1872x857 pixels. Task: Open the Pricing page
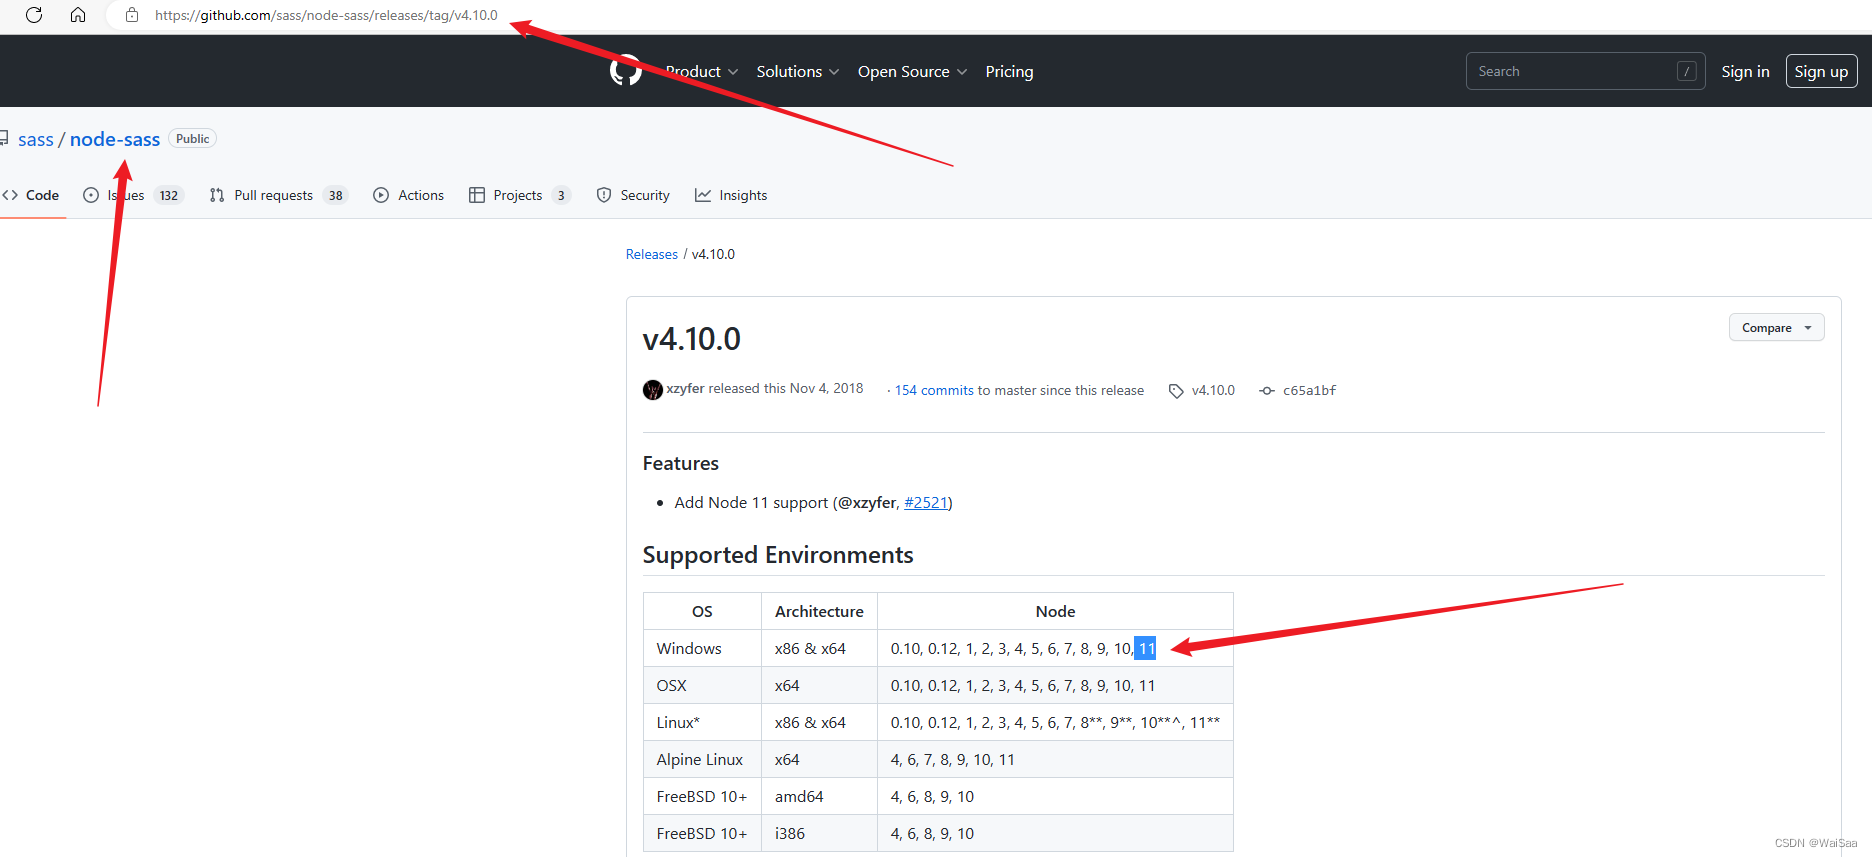(x=1009, y=71)
